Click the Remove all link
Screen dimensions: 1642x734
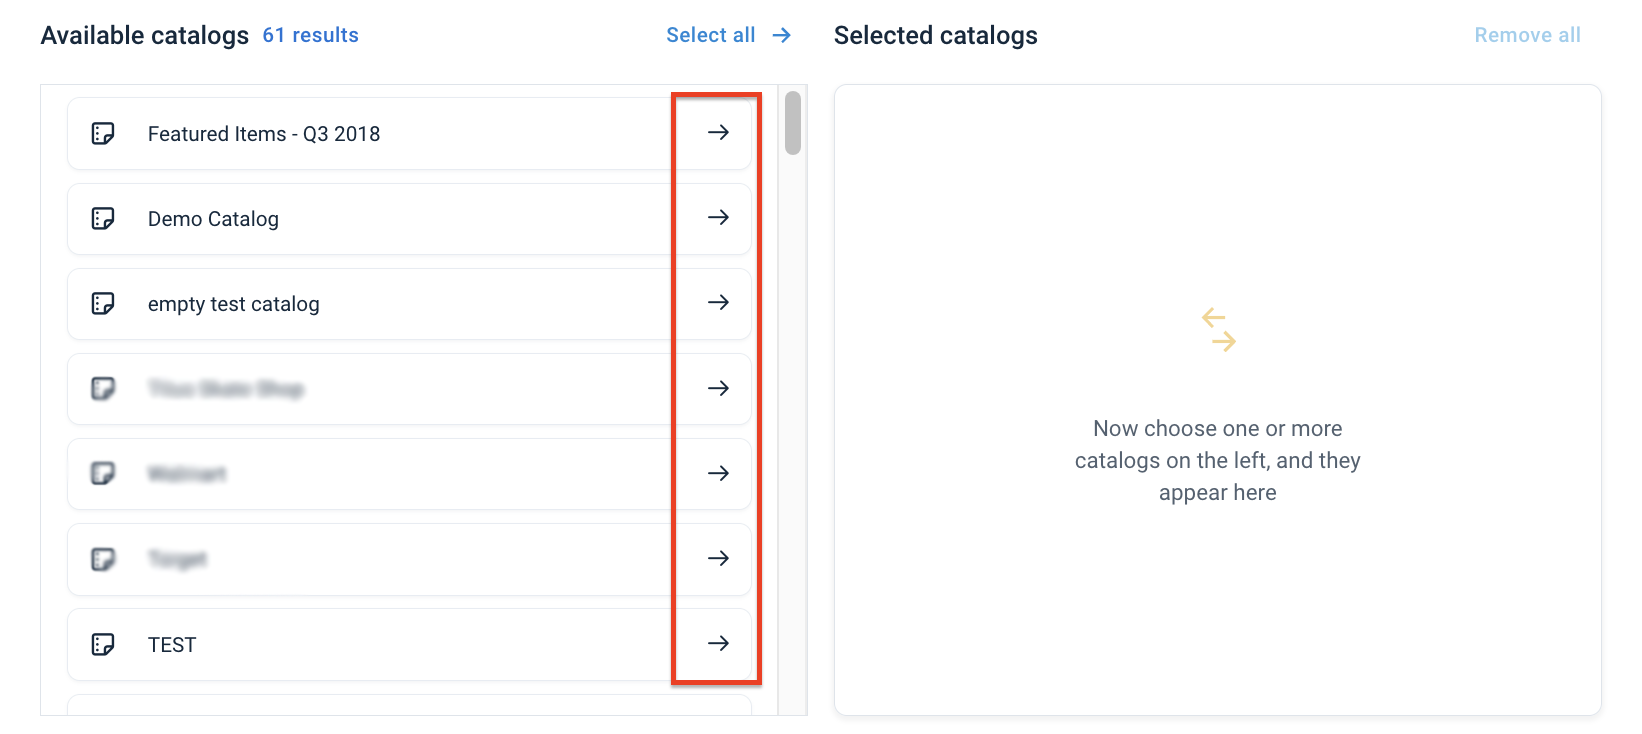1527,34
